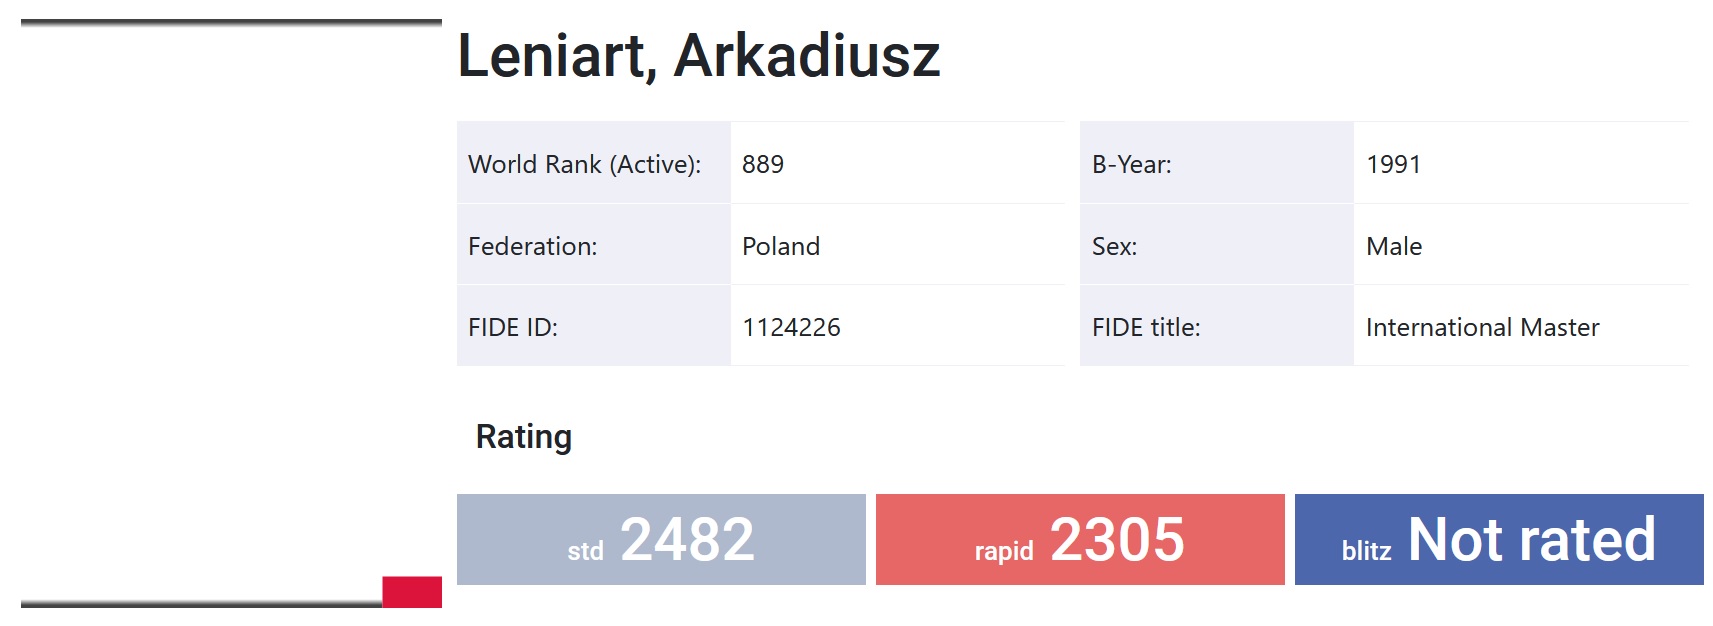Open the blank player photo area
Viewport: 1713px width, 626px height.
click(231, 313)
